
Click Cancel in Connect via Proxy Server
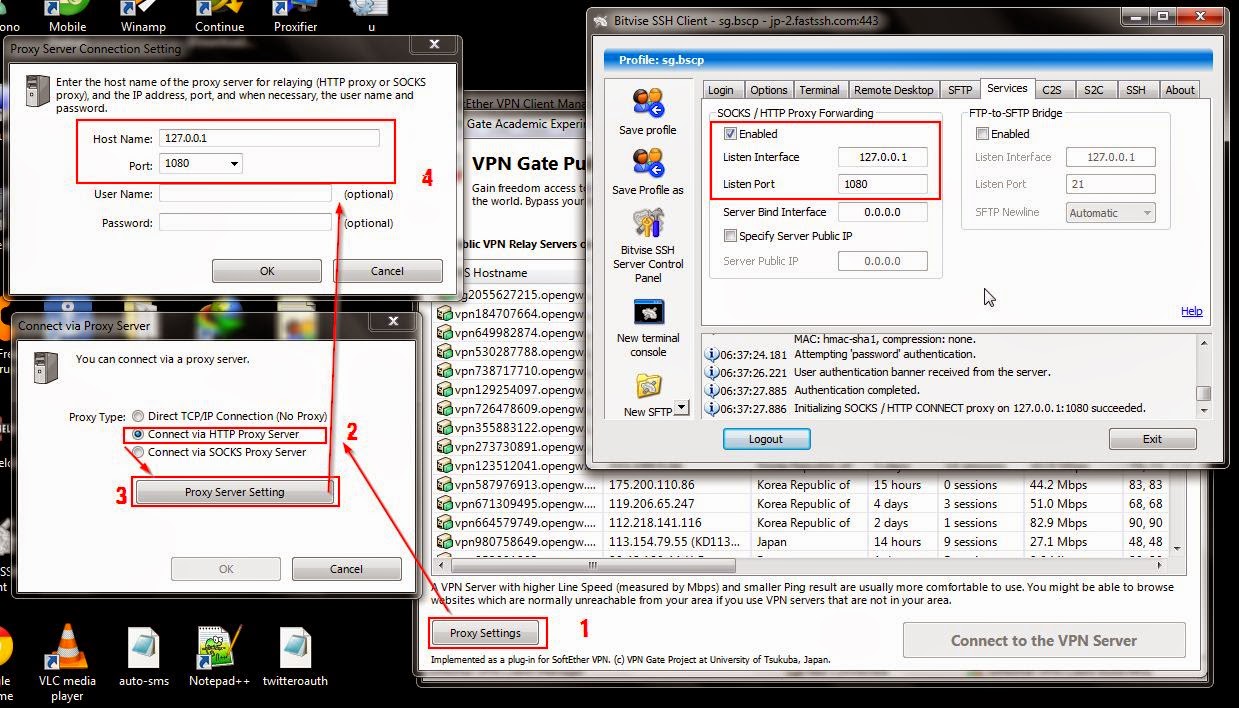tap(346, 569)
